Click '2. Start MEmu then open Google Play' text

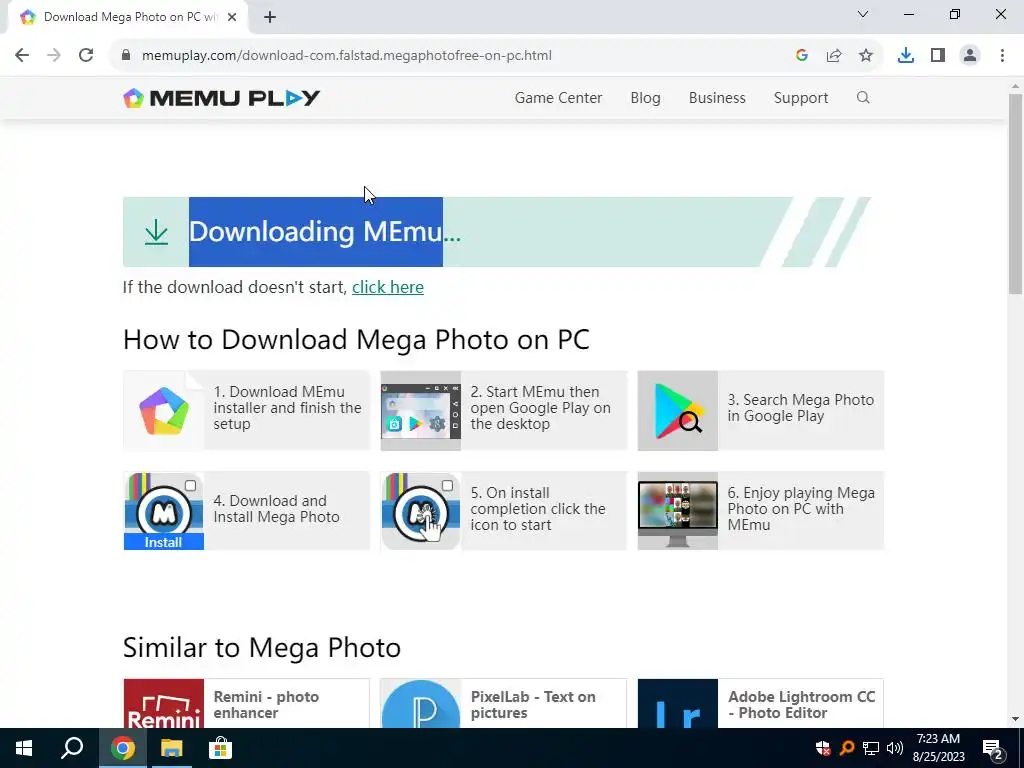(540, 408)
